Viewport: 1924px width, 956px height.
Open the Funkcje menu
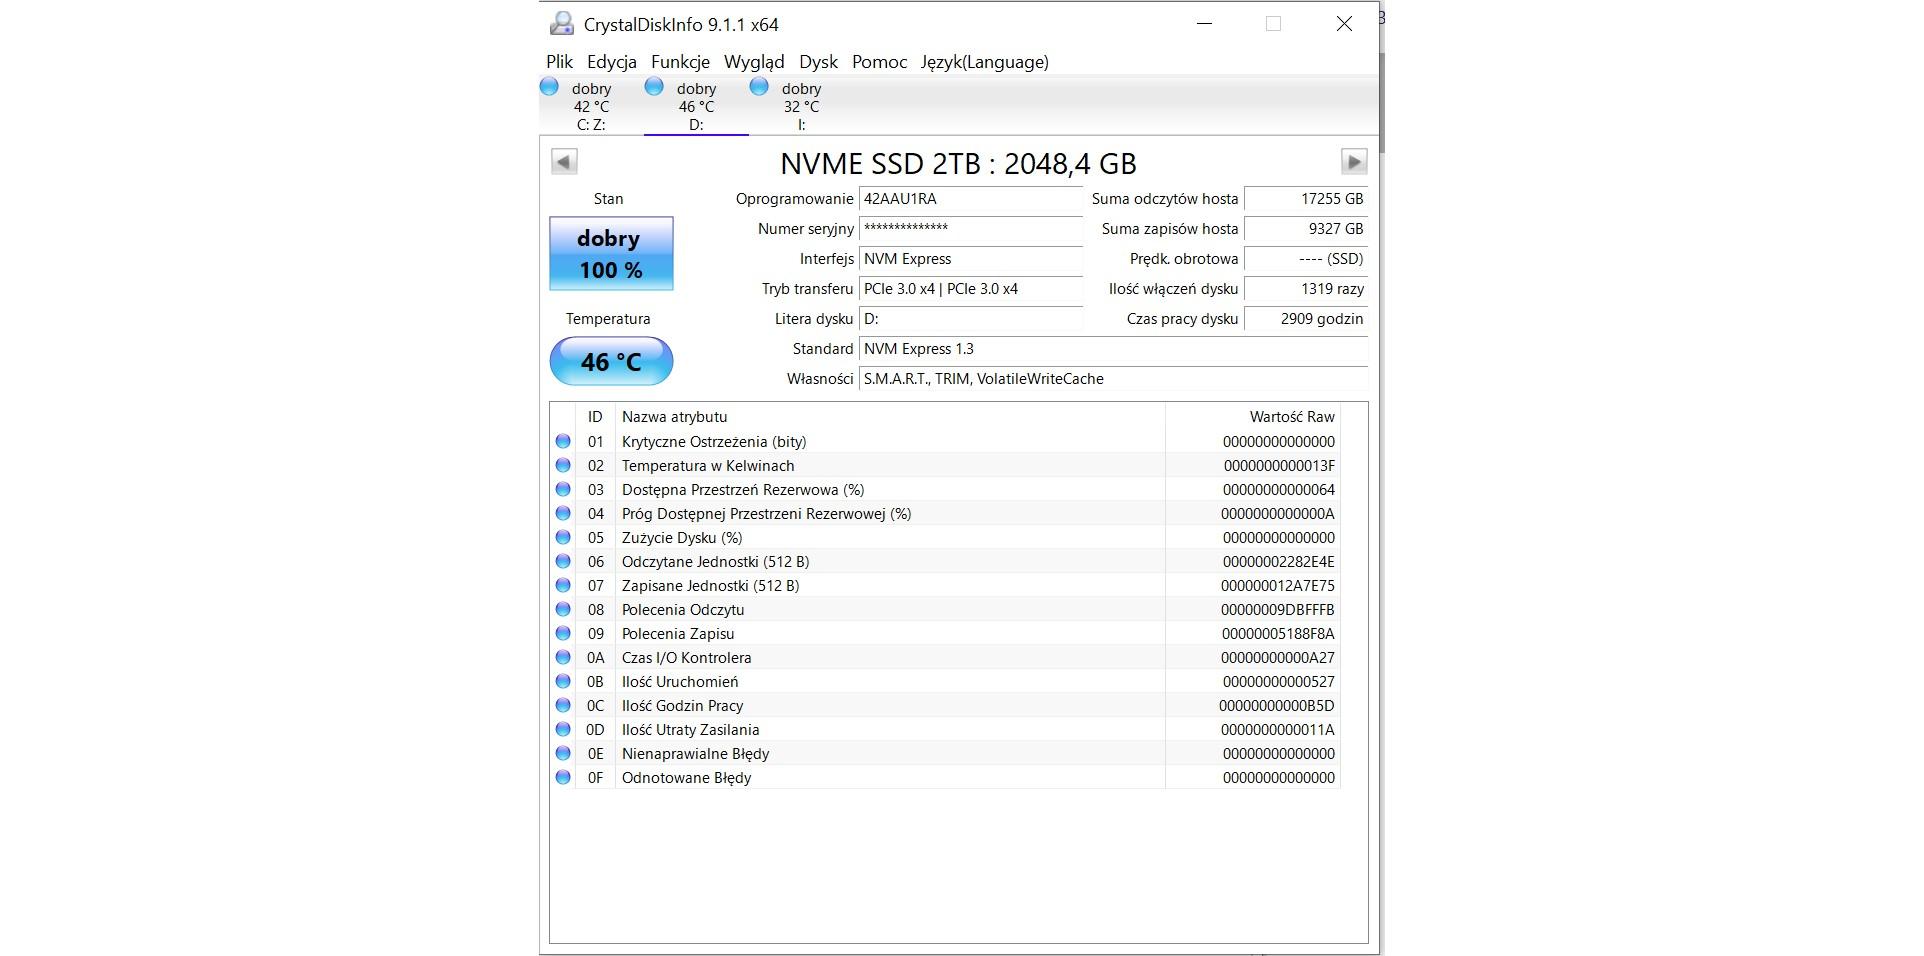[x=680, y=62]
